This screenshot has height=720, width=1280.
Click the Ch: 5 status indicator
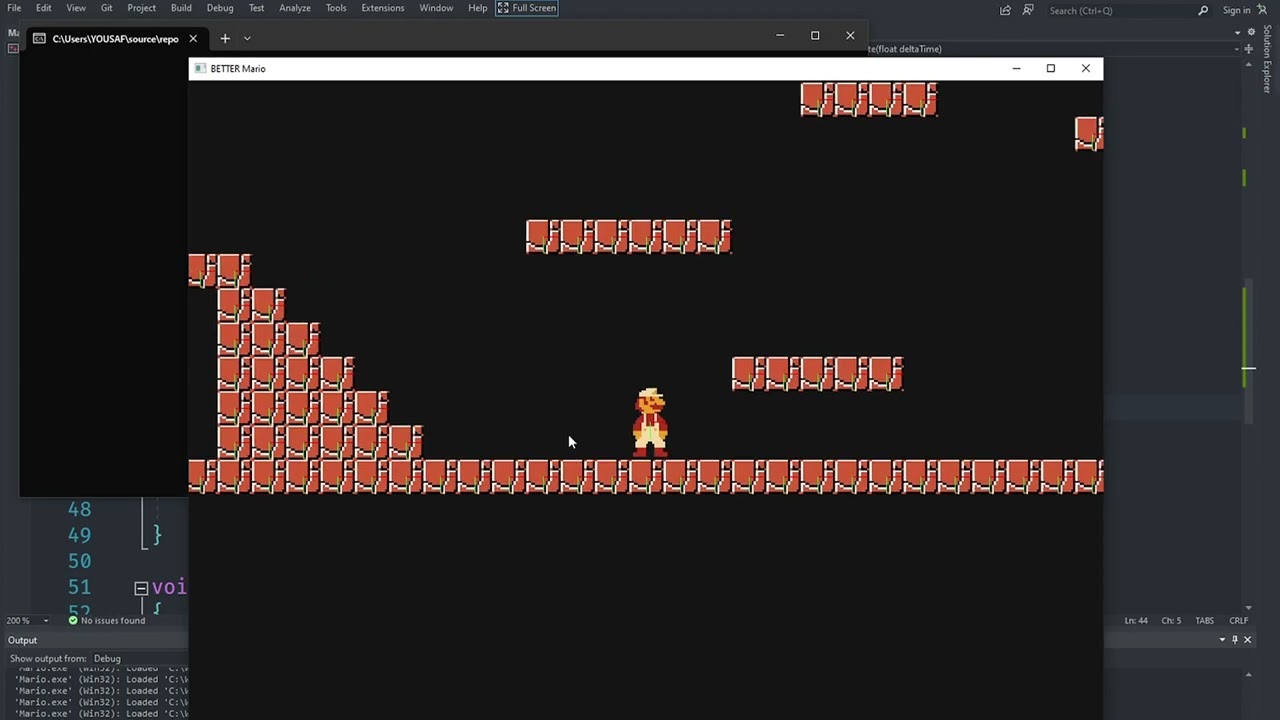(1171, 620)
